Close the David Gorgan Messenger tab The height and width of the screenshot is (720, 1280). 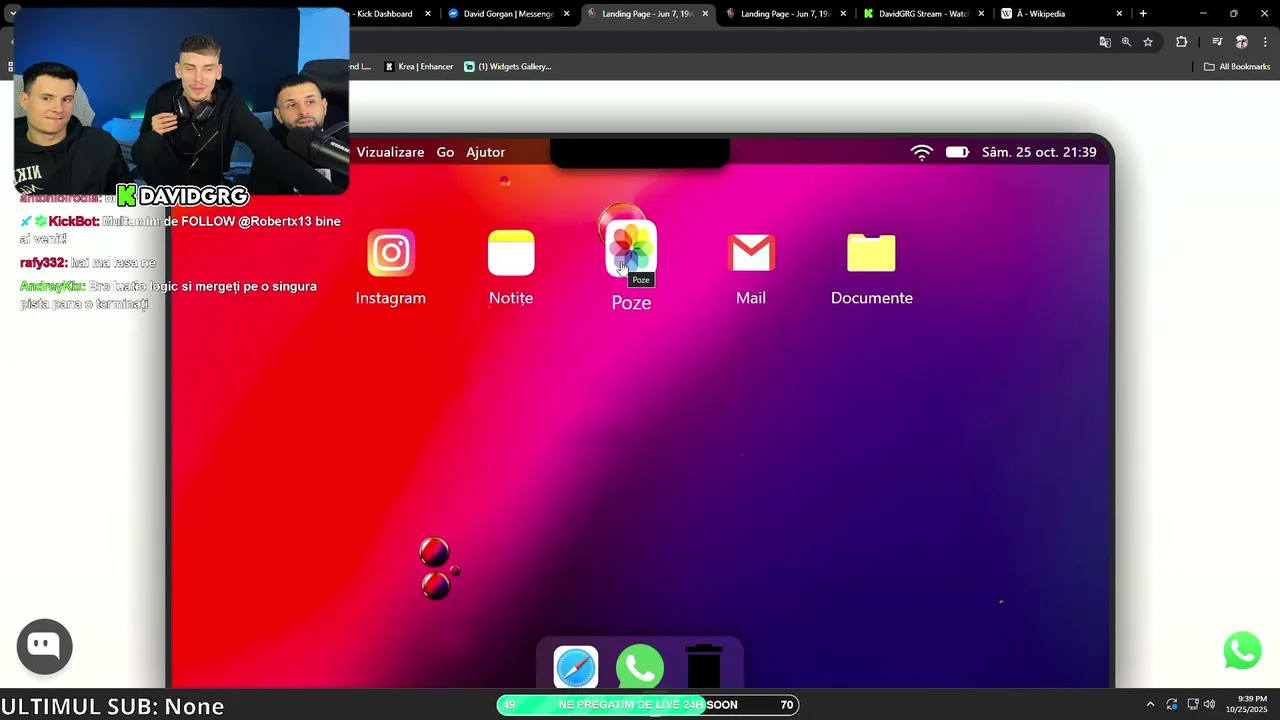point(567,14)
